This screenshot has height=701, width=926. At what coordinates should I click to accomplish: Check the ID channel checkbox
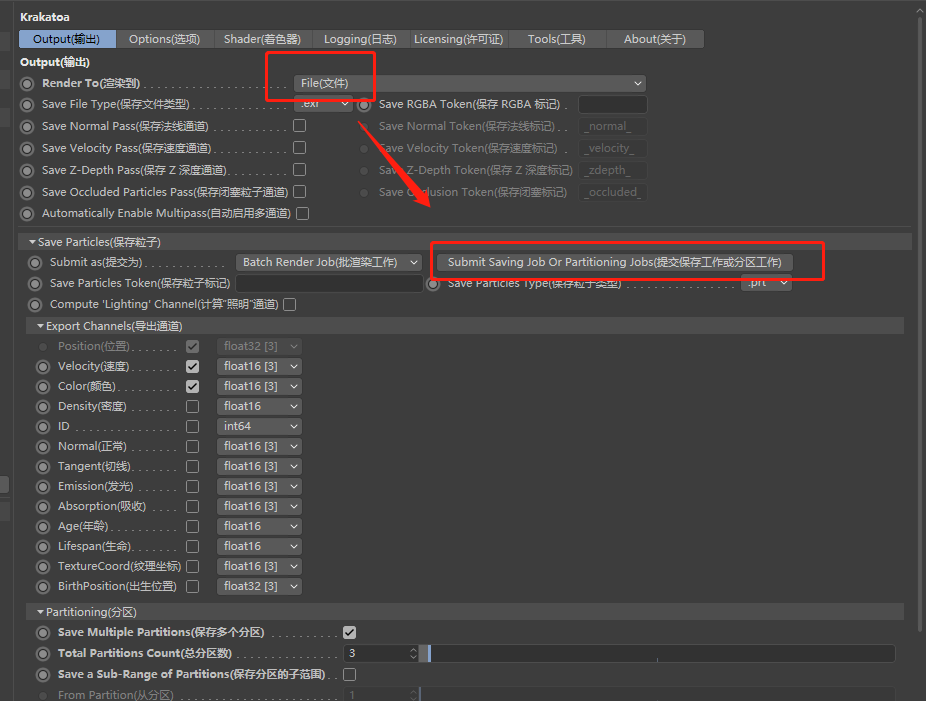pyautogui.click(x=193, y=426)
